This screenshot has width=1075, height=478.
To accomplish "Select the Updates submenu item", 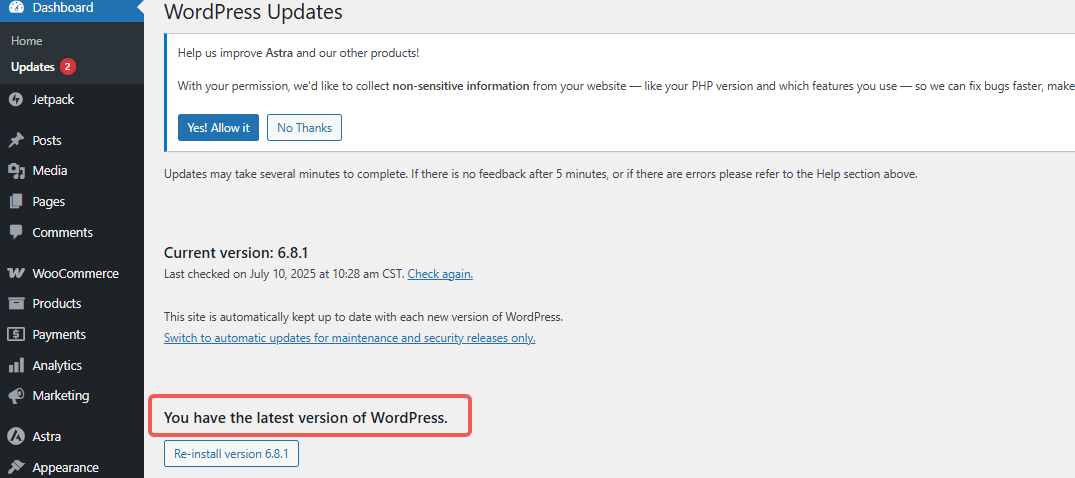I will click(x=33, y=67).
